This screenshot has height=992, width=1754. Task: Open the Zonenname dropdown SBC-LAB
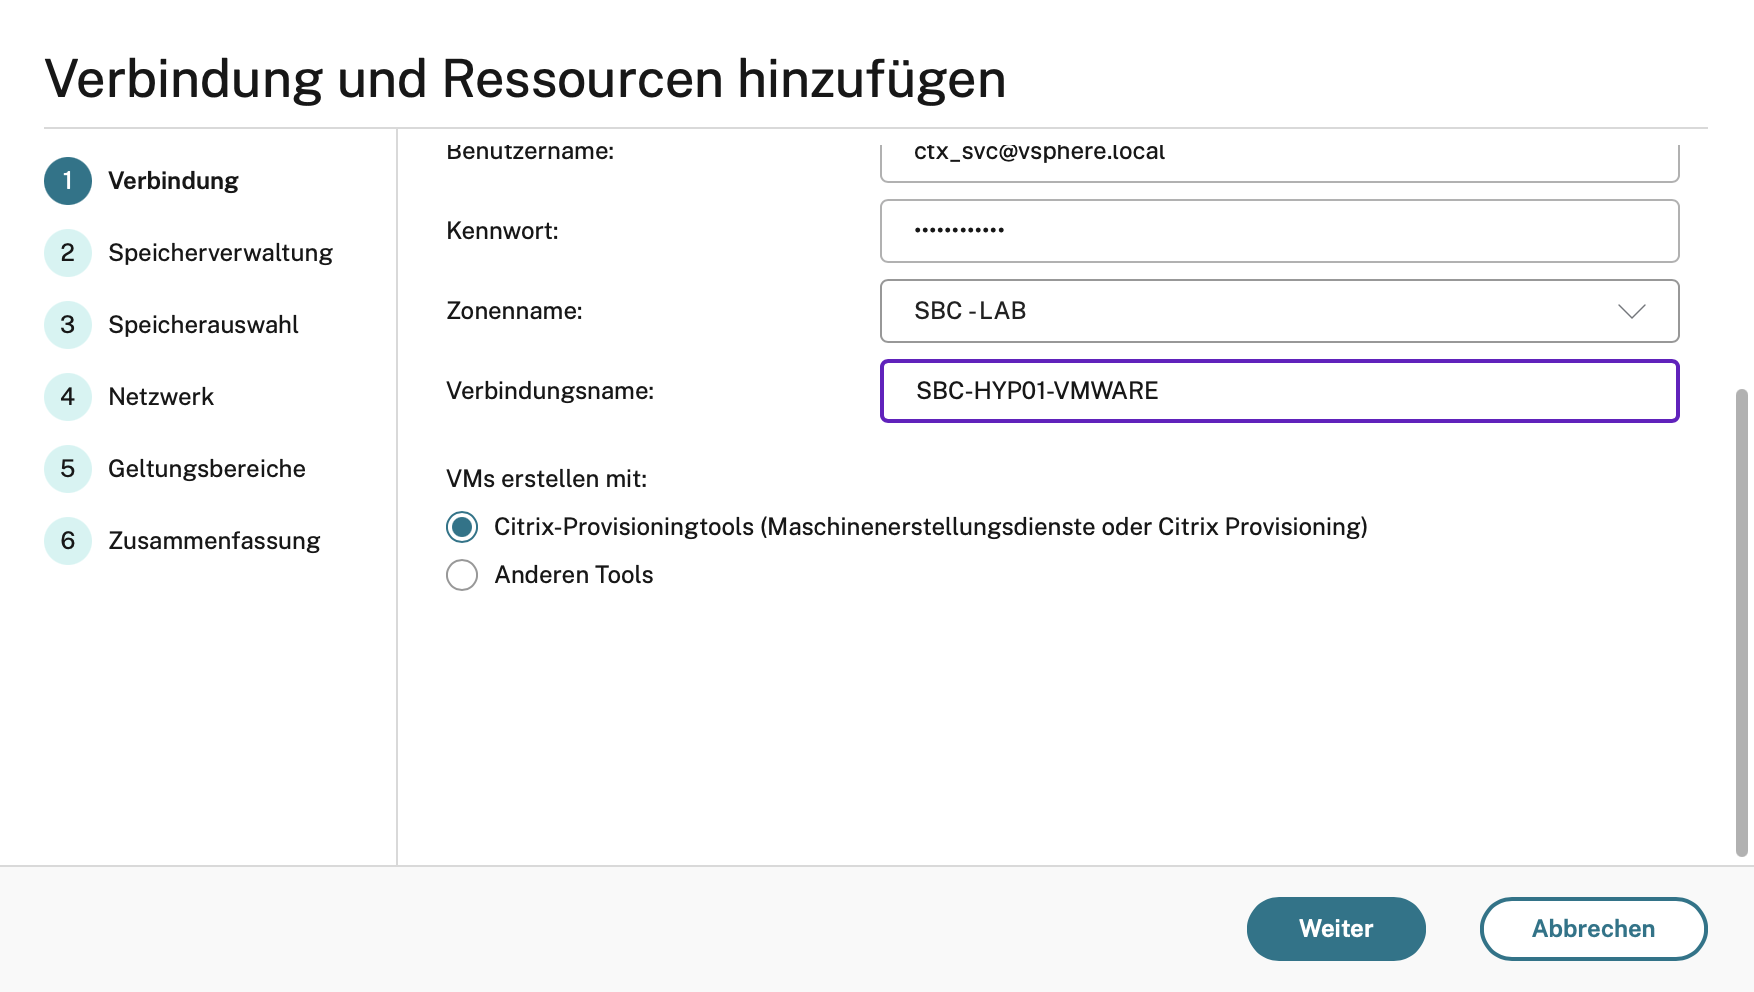pos(1279,311)
